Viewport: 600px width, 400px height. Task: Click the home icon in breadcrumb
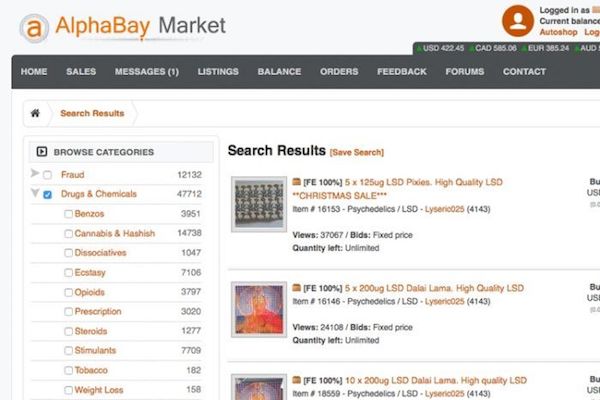pyautogui.click(x=36, y=113)
